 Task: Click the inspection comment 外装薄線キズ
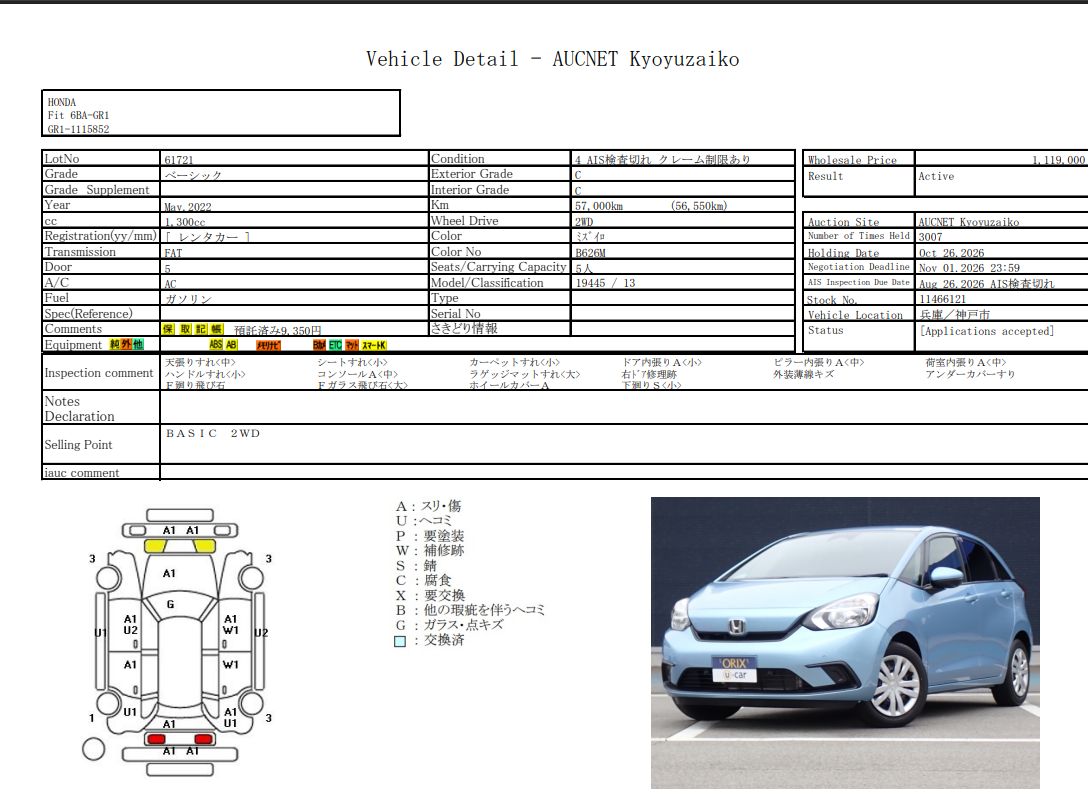[x=804, y=374]
